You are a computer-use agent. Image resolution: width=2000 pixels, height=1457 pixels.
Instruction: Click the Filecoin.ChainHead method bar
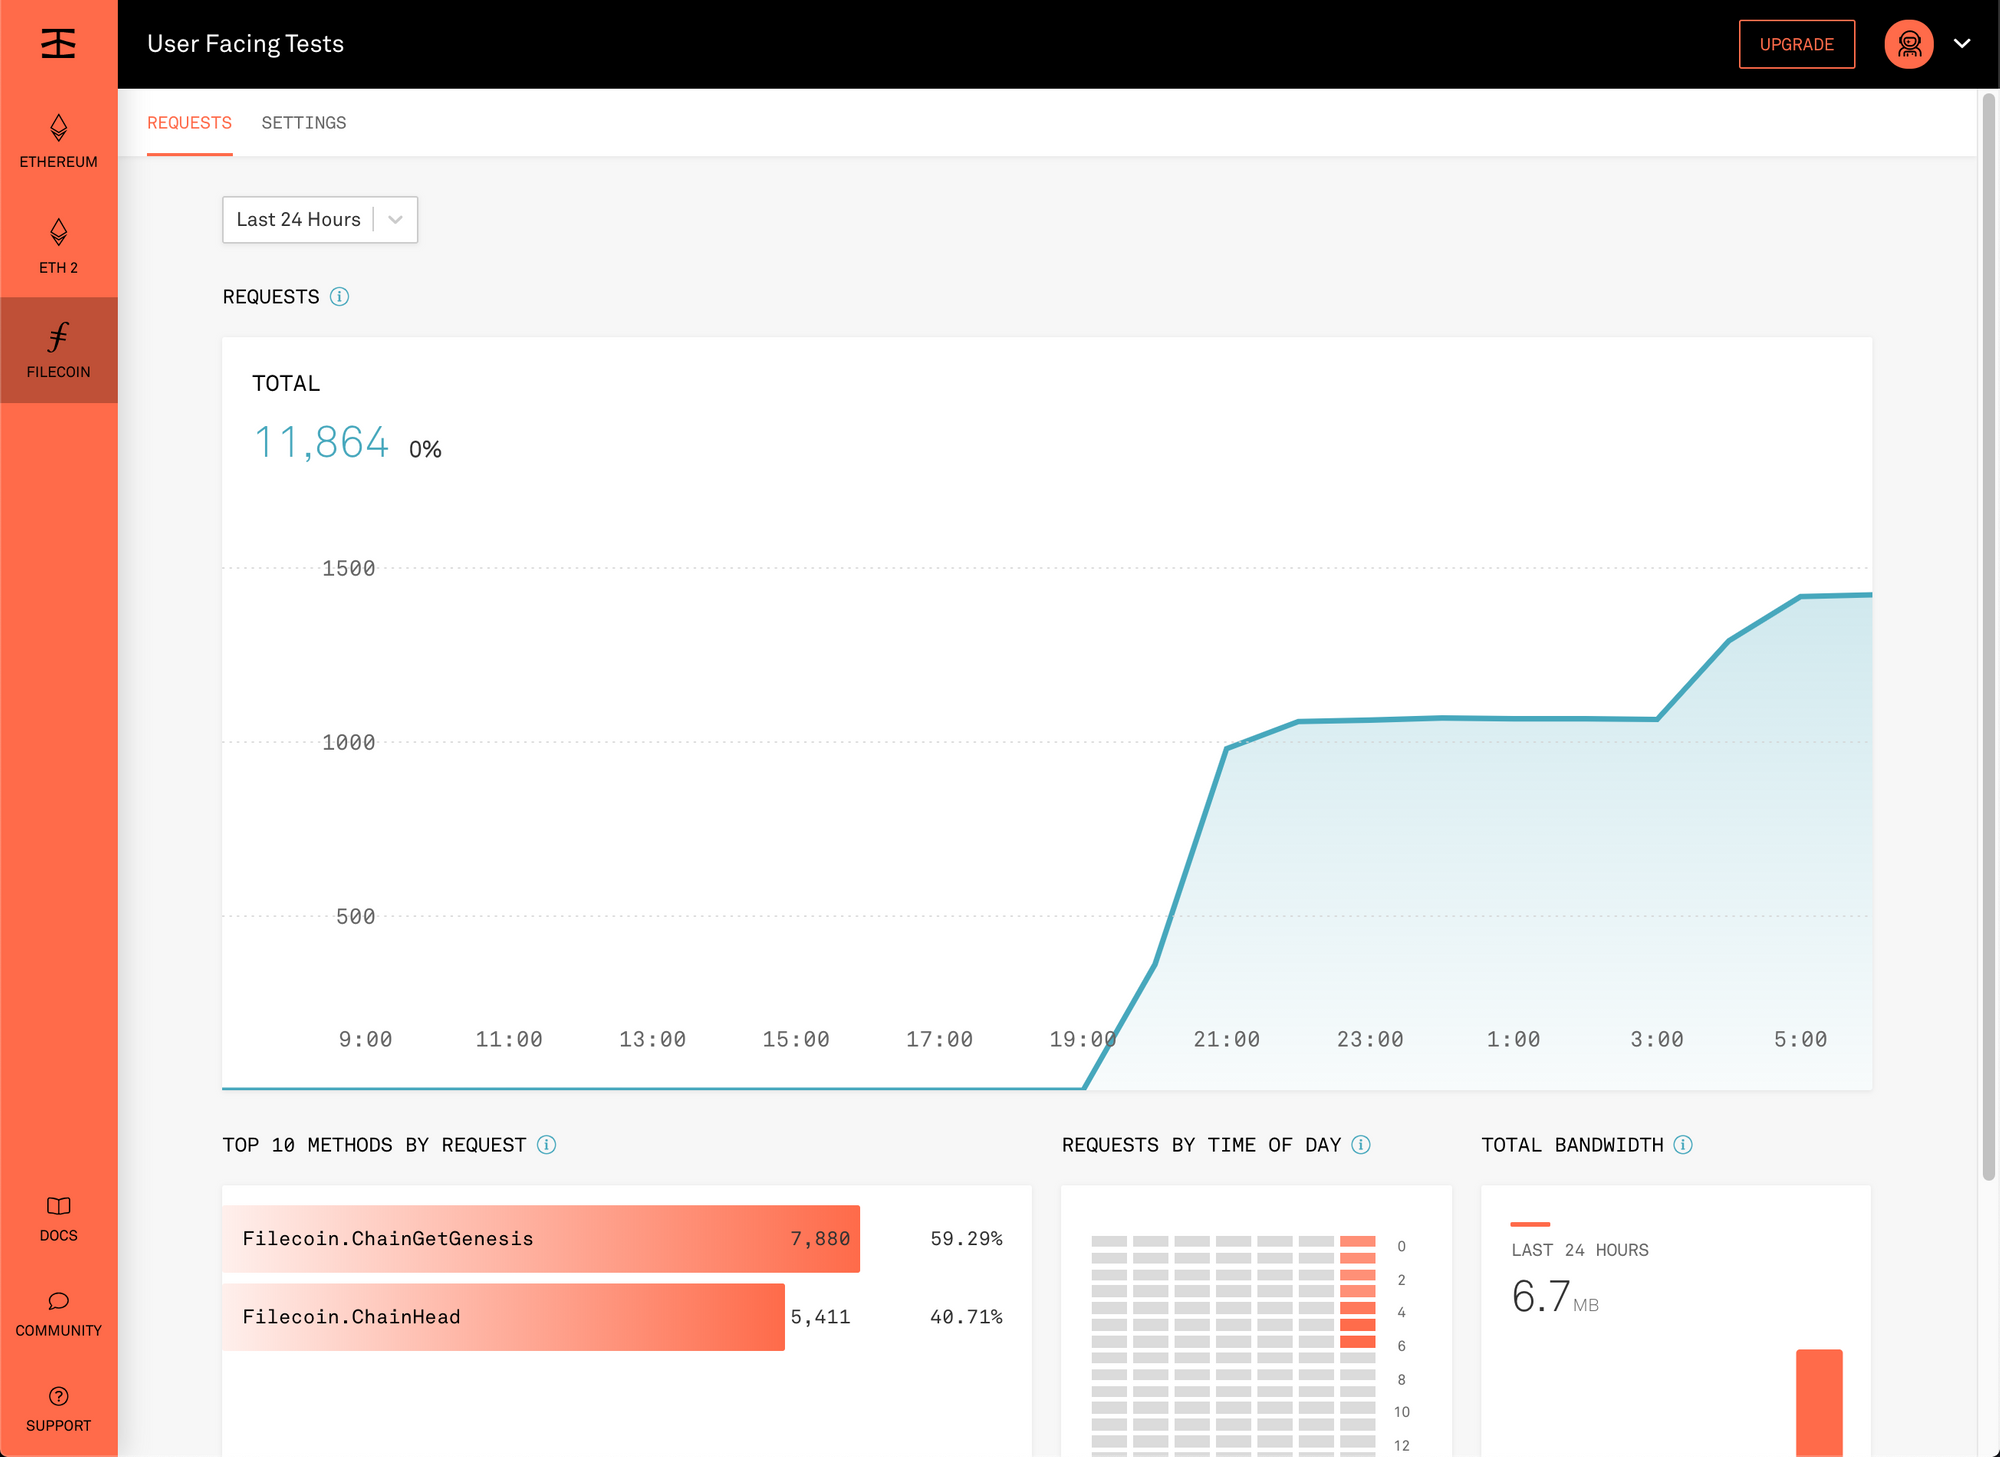(503, 1317)
